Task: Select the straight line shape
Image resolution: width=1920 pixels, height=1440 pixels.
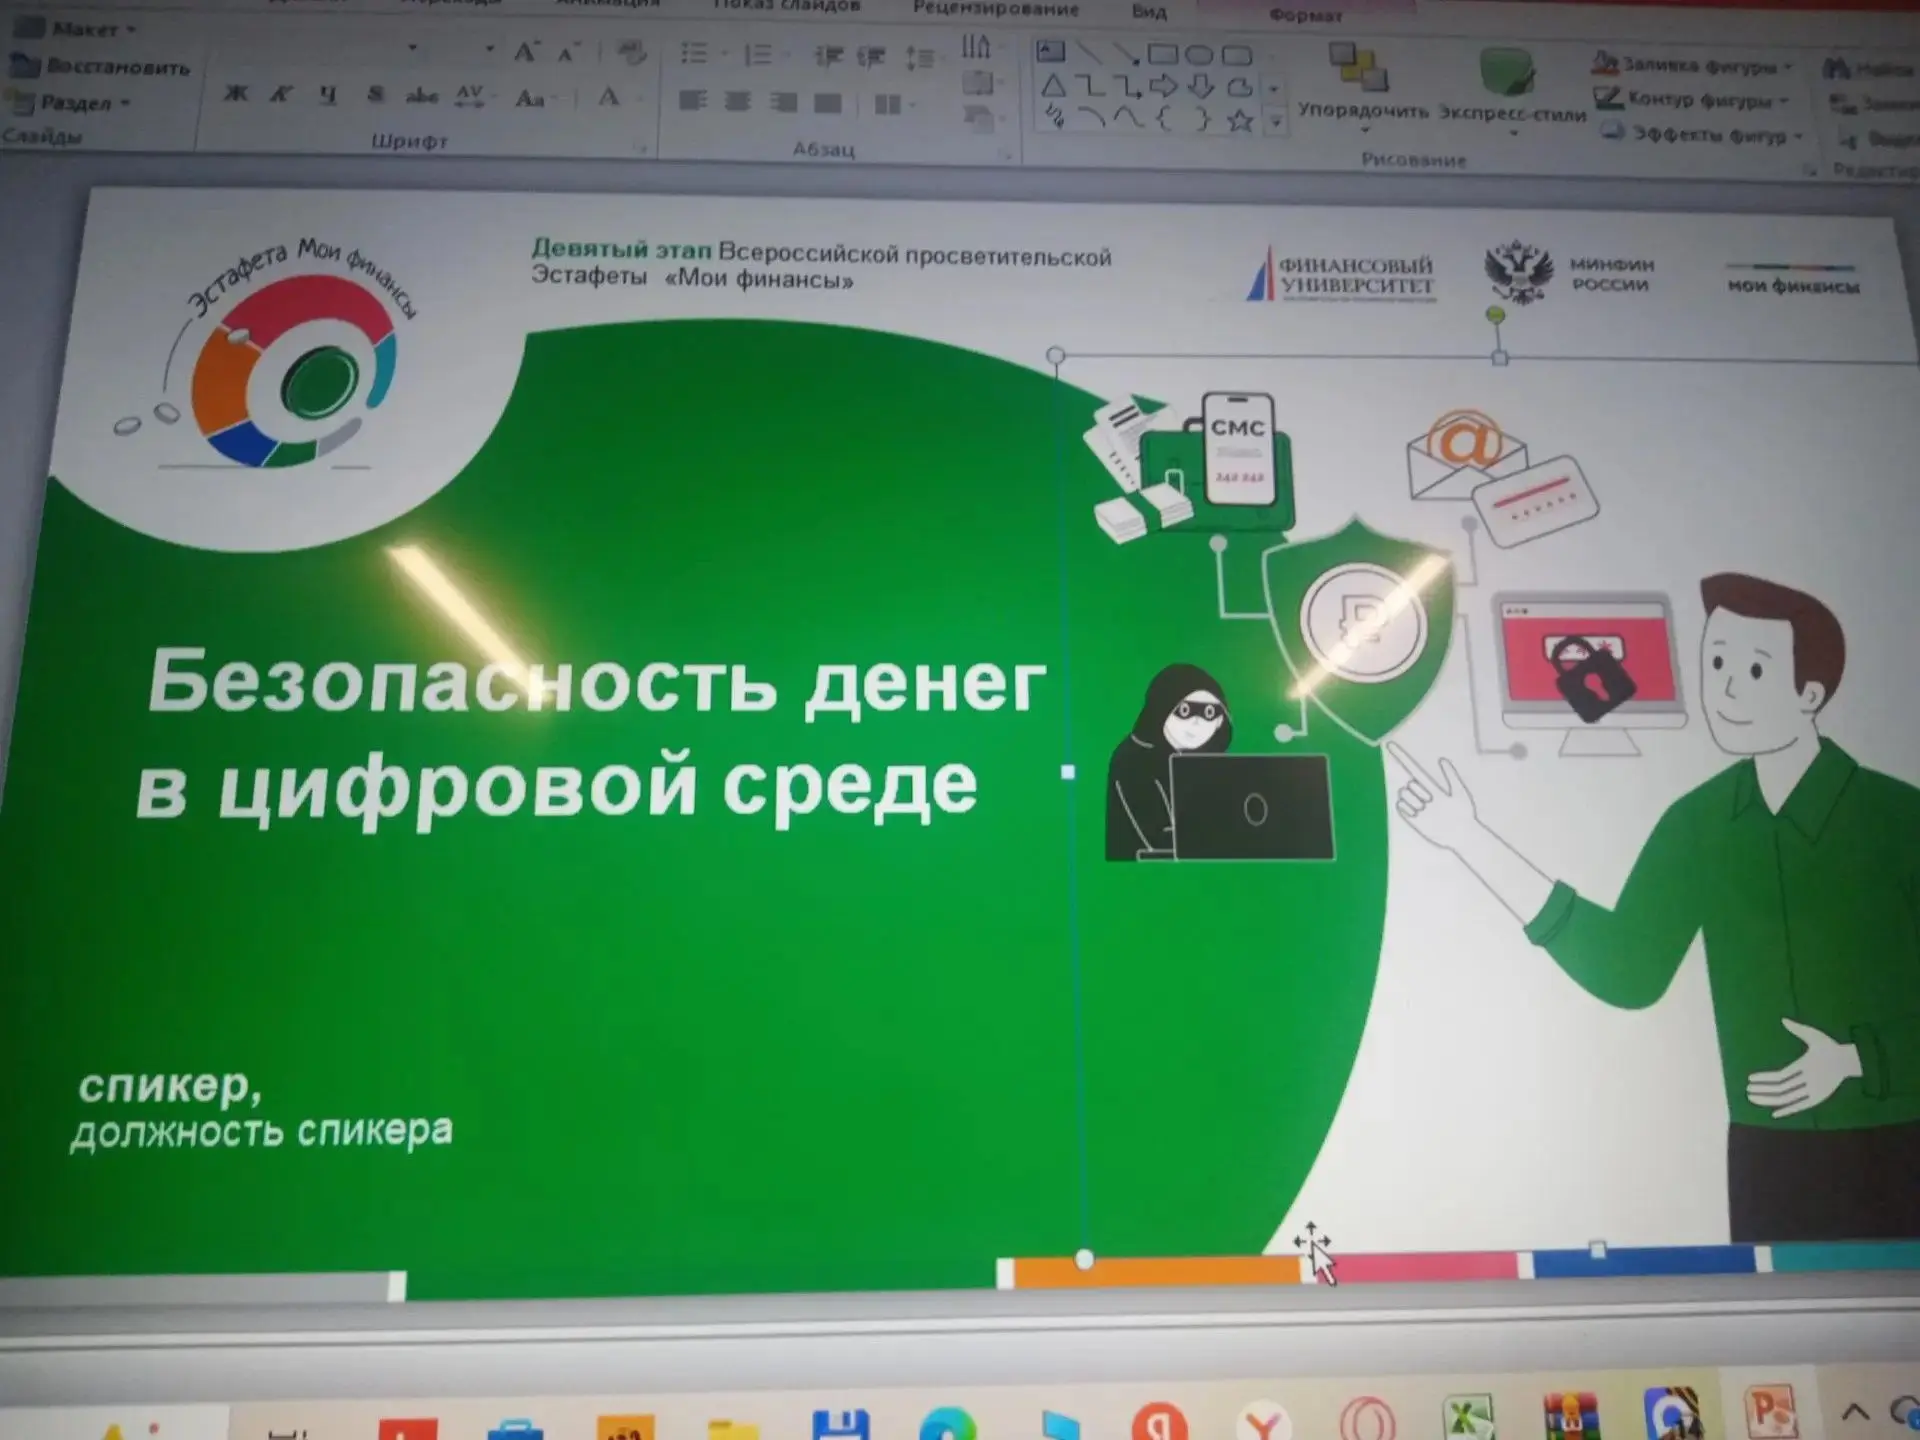Action: (1089, 52)
